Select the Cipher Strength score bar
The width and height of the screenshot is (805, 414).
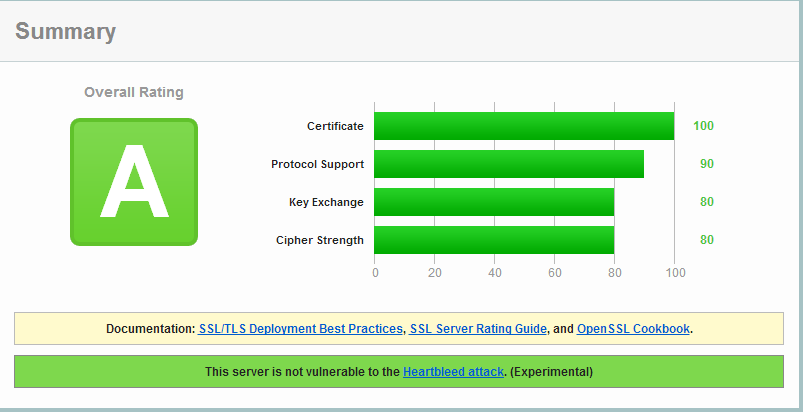494,240
